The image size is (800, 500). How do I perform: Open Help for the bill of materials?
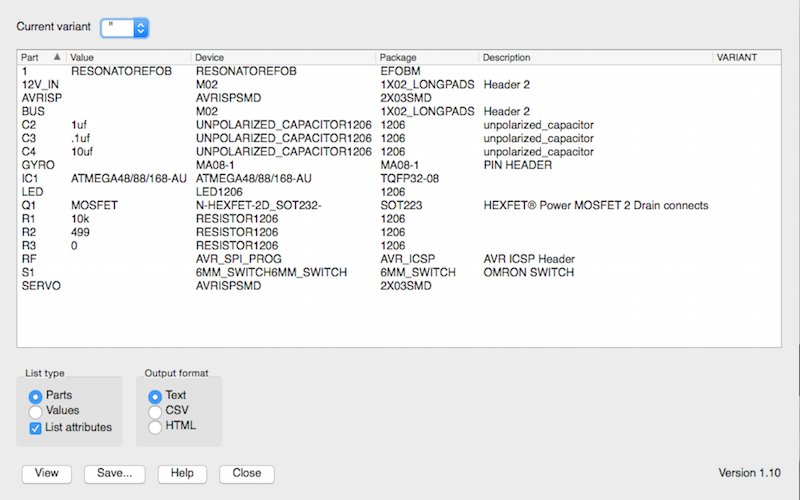coord(182,473)
